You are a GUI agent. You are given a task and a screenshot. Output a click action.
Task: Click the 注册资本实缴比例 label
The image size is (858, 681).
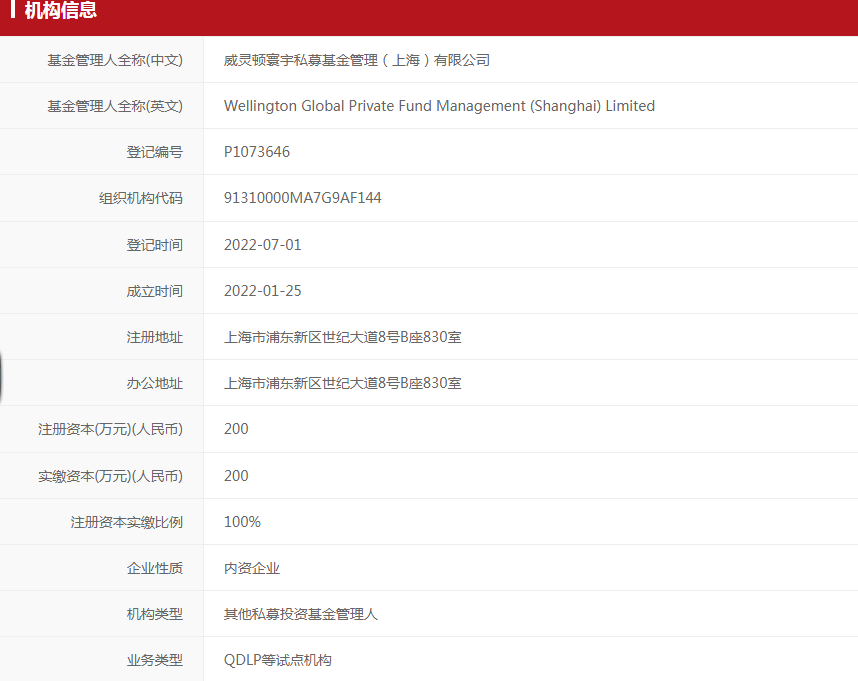pyautogui.click(x=126, y=522)
